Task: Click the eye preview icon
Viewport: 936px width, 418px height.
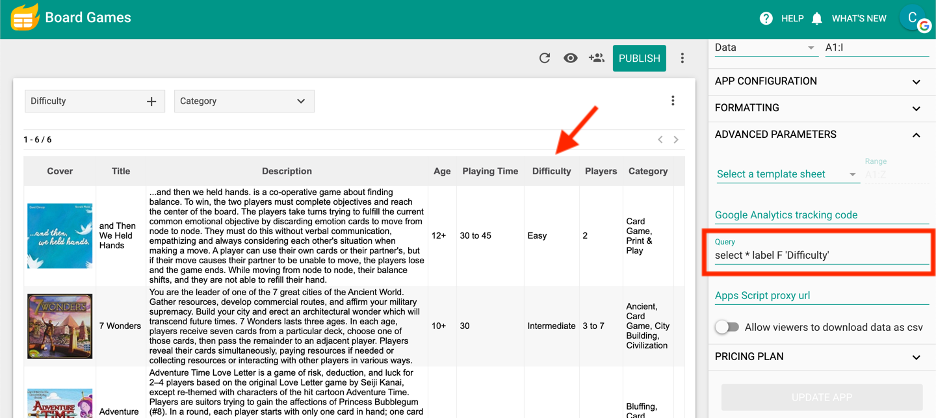Action: click(x=571, y=58)
